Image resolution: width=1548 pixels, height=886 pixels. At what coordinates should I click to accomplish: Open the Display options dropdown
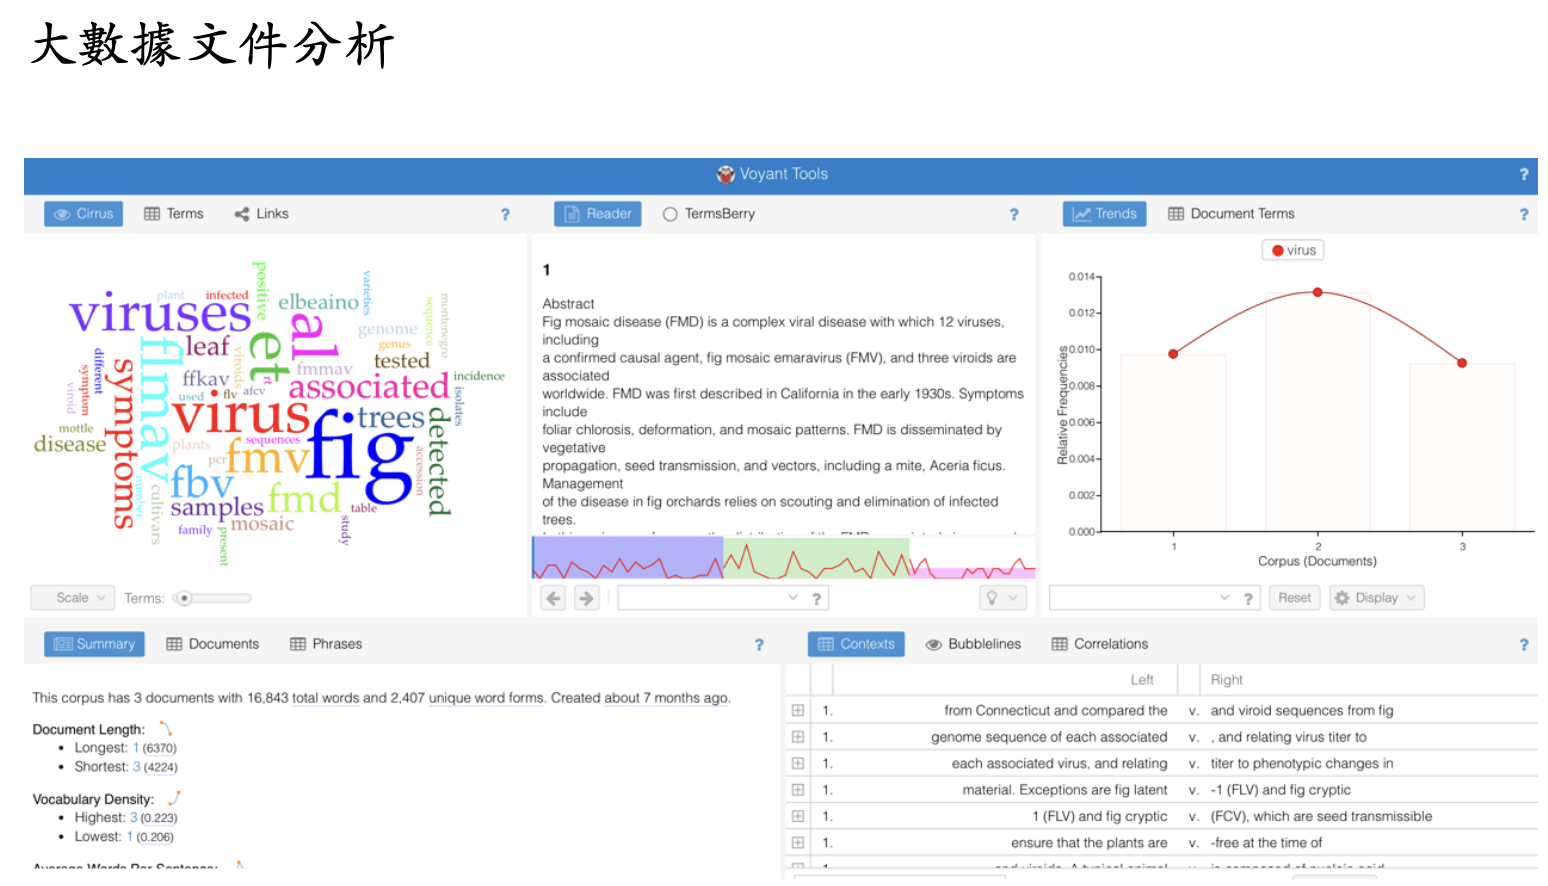(x=1376, y=598)
